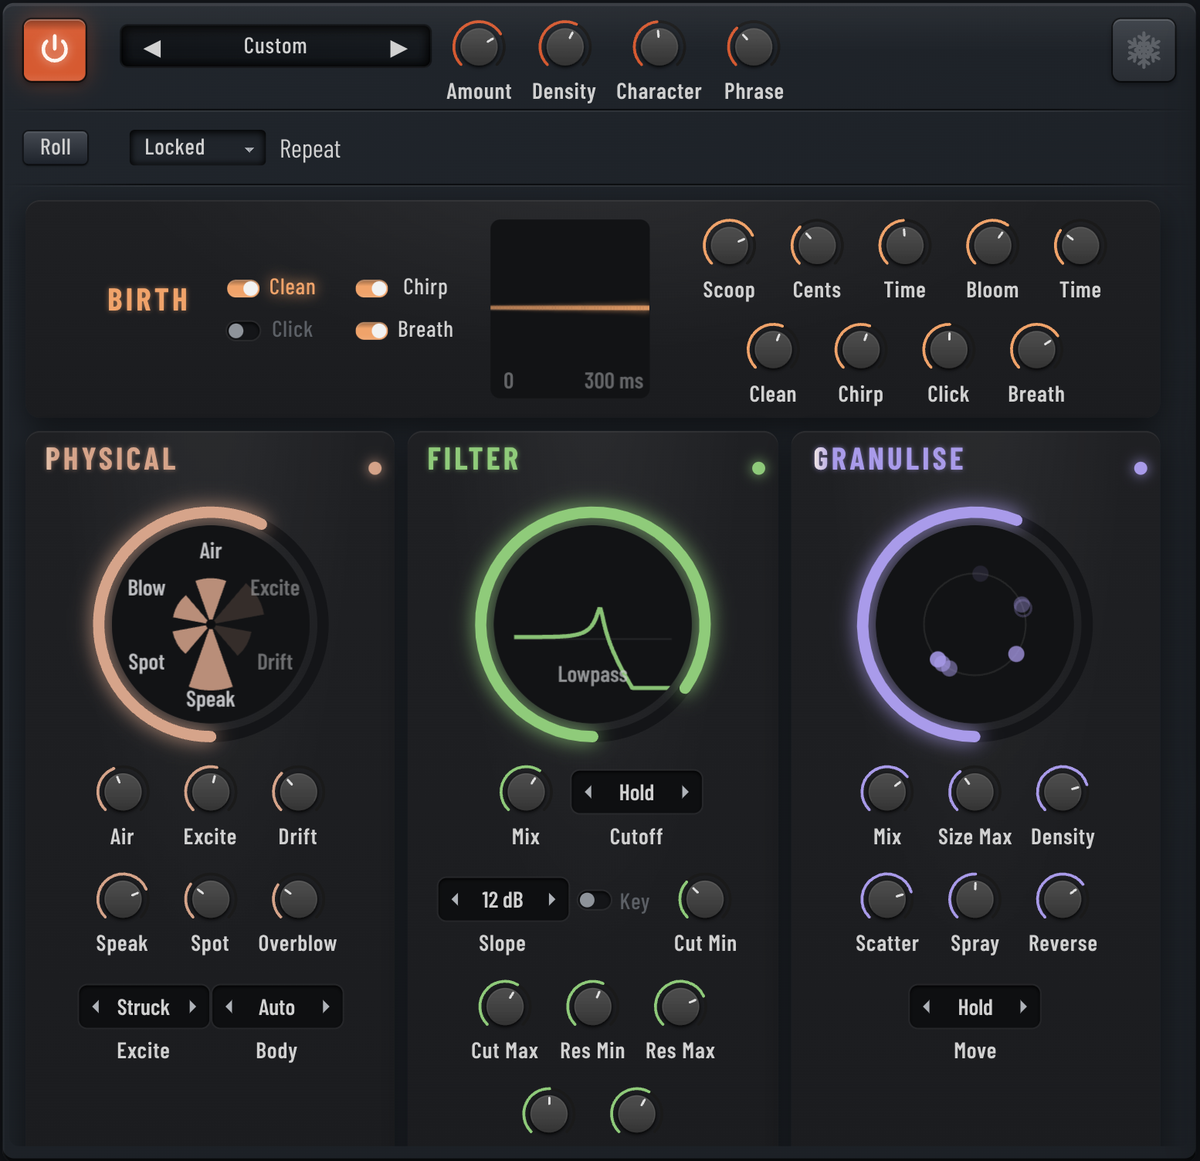Click the left arrow of the Move Hold selector
This screenshot has height=1161, width=1200.
tap(926, 1007)
